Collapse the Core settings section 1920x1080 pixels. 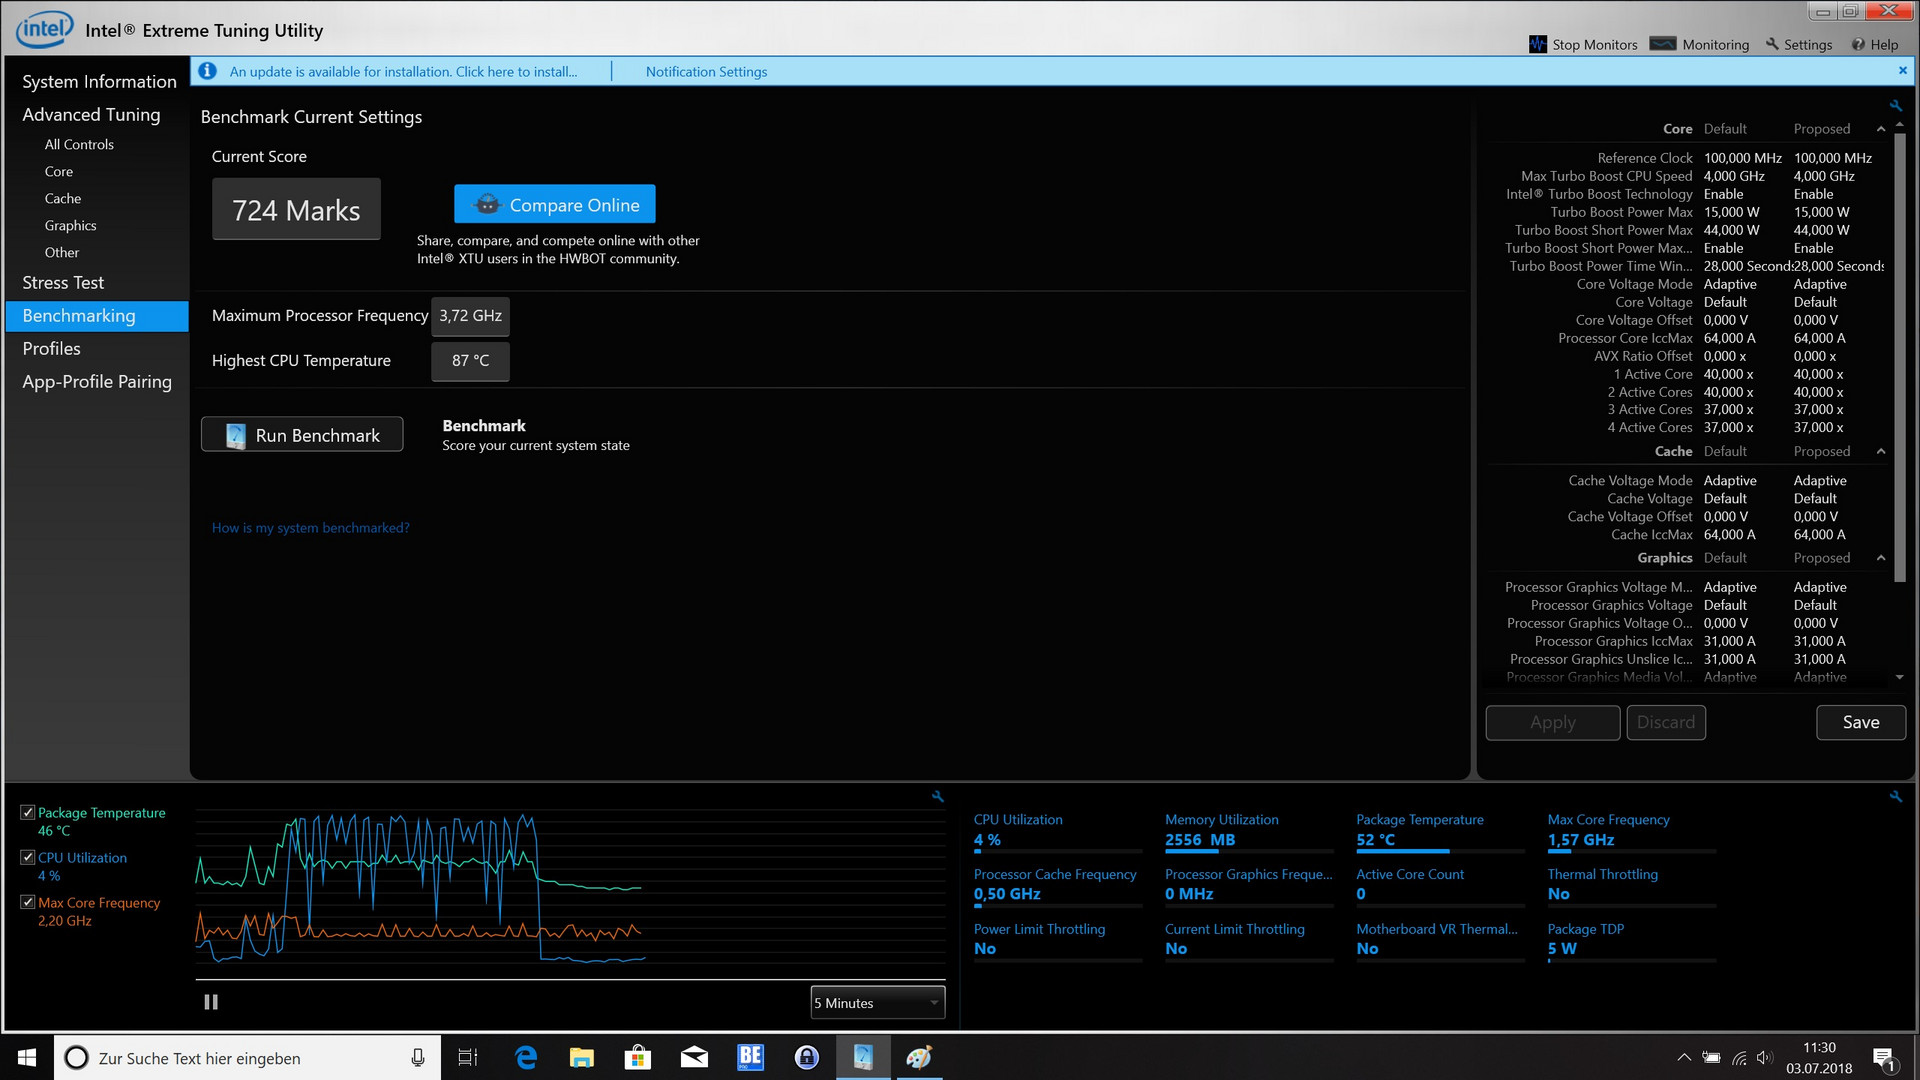click(1881, 129)
